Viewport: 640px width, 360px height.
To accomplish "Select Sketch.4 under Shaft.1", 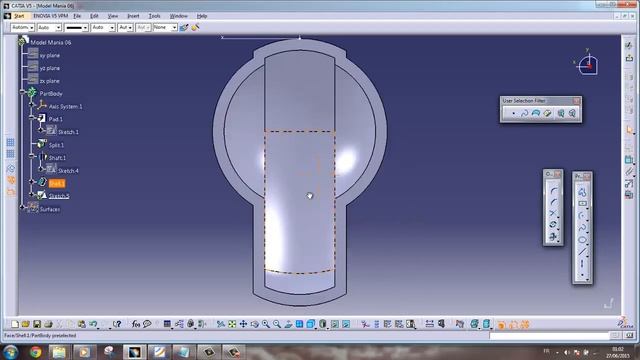I will (68, 171).
